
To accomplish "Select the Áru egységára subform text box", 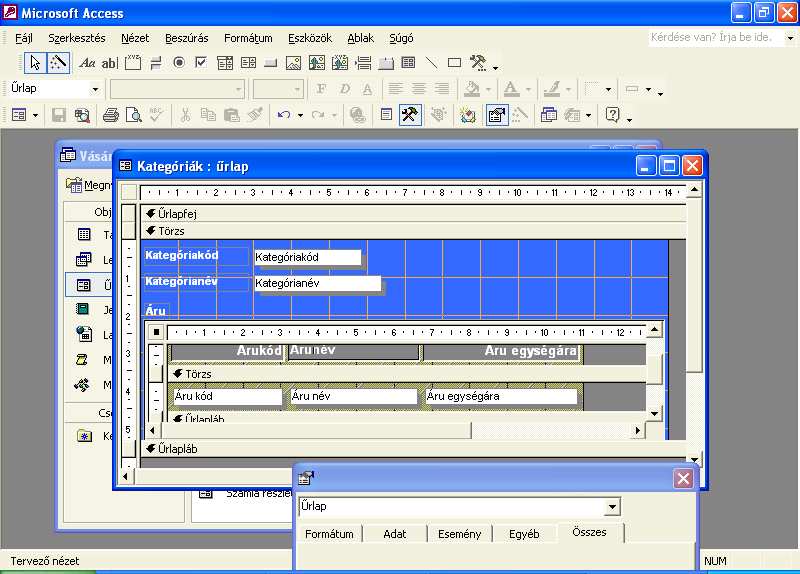I will [501, 396].
